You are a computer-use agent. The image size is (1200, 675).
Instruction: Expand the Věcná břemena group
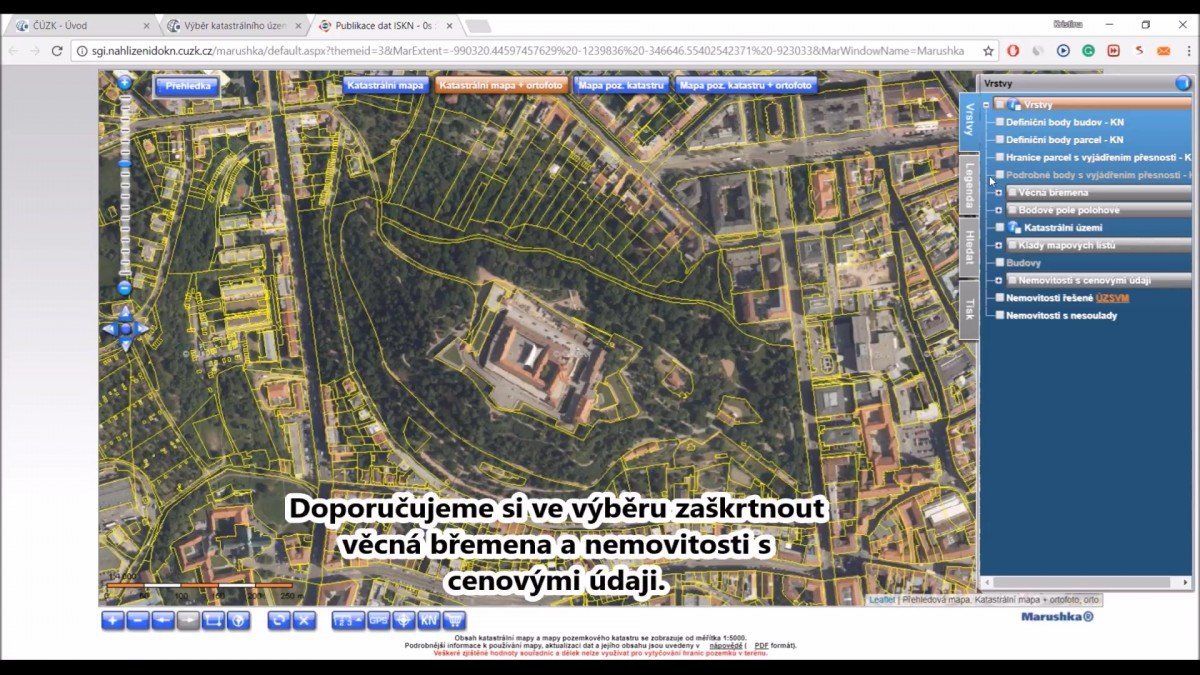coord(998,192)
